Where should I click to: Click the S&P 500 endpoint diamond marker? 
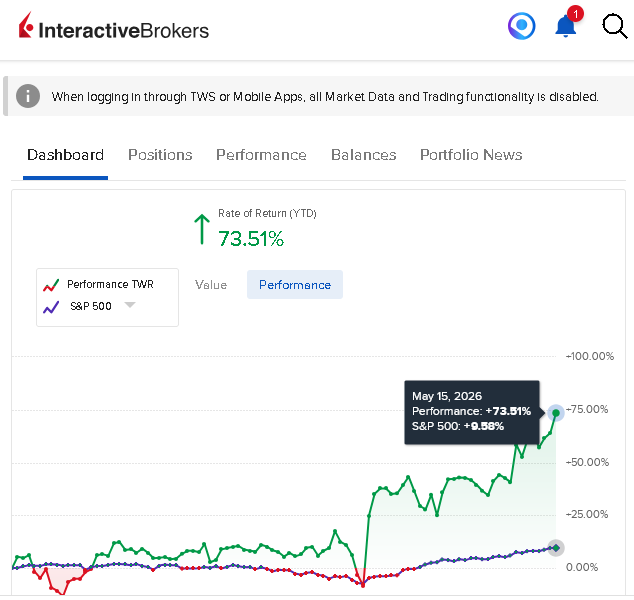[556, 548]
